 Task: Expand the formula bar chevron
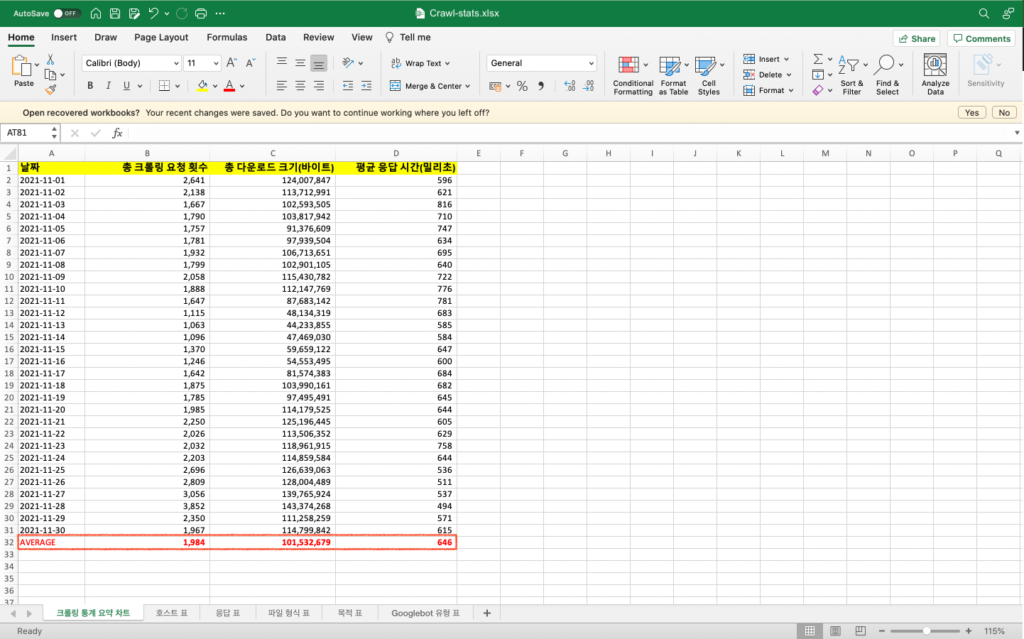click(1016, 133)
